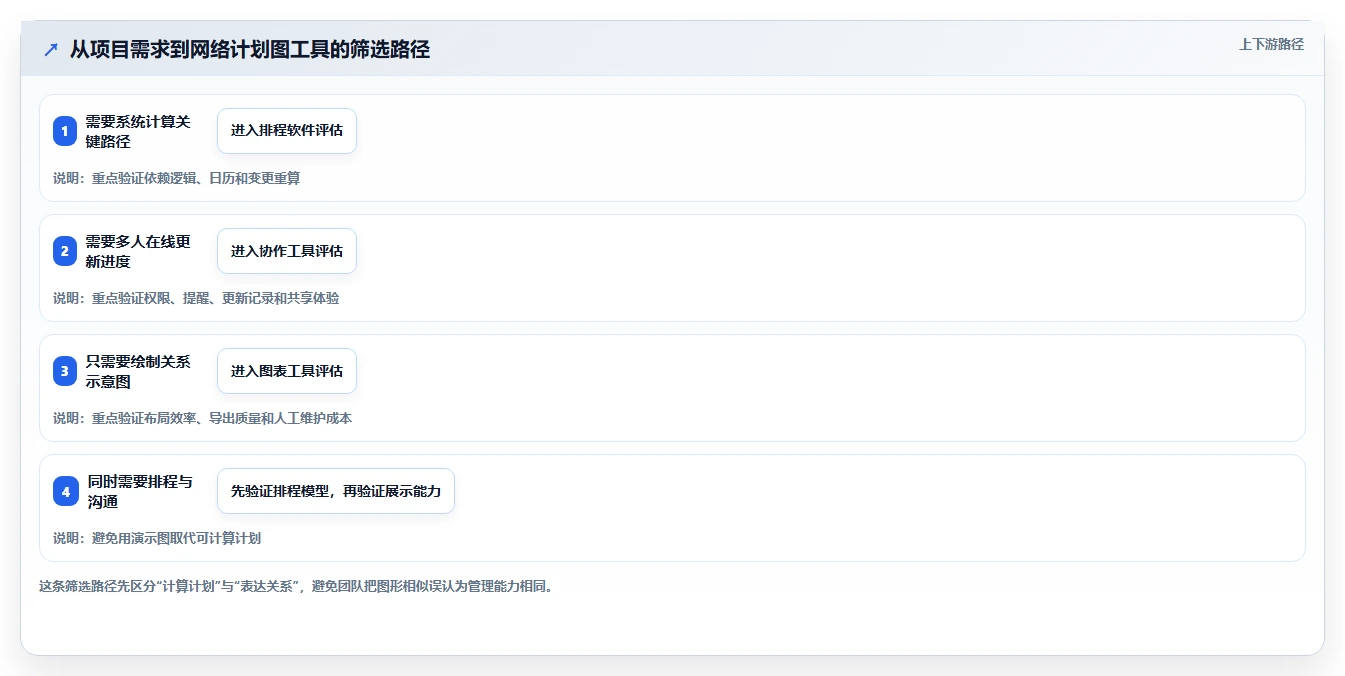Image resolution: width=1345 pixels, height=676 pixels.
Task: Click the text 只需要绘制关系示意图
Action: pos(138,371)
